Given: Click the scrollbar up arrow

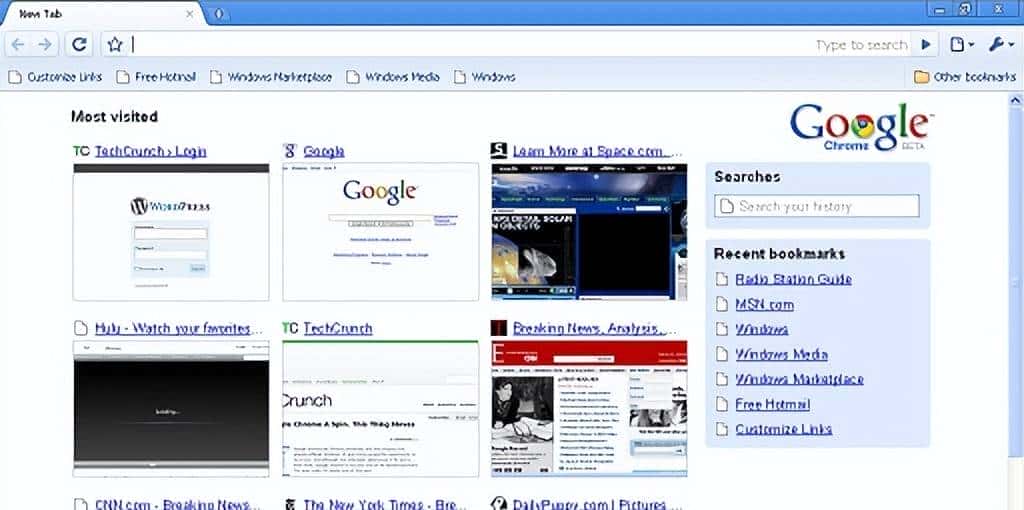Looking at the screenshot, I should (x=1016, y=101).
